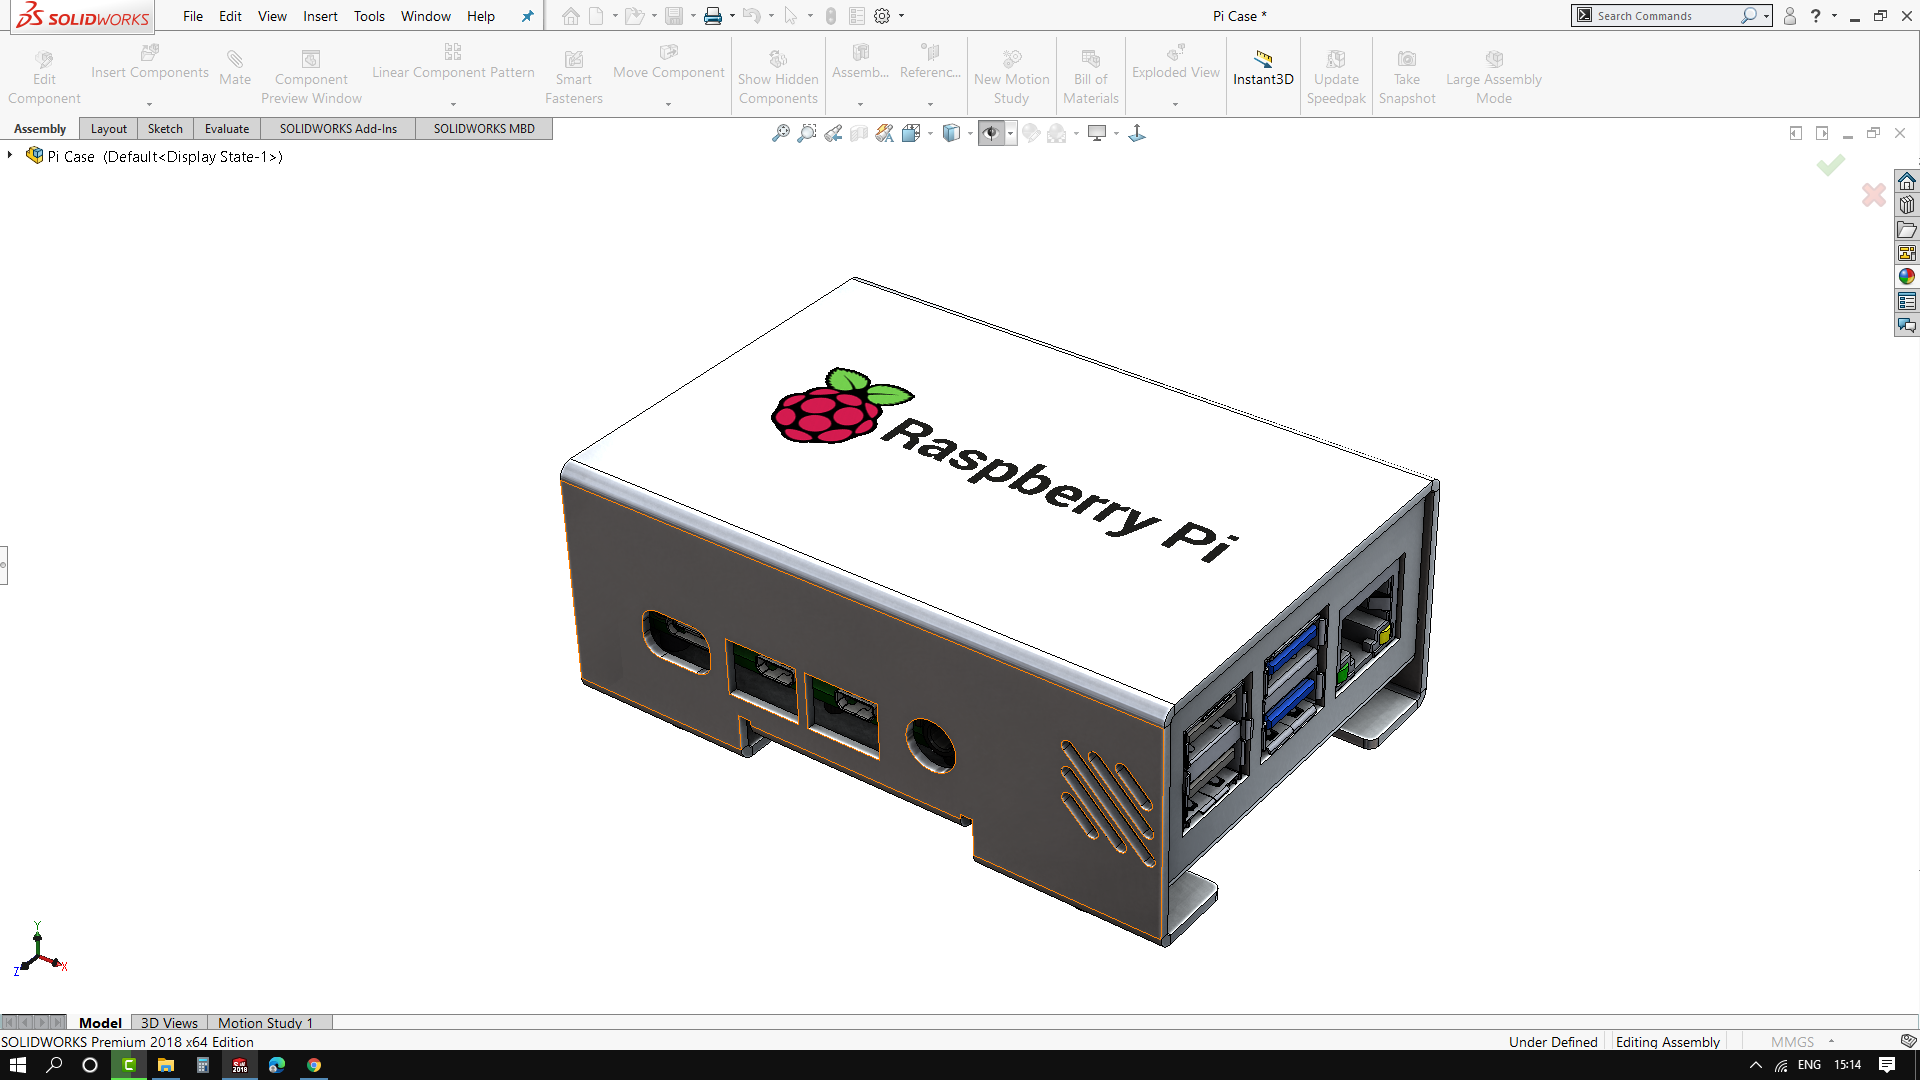The image size is (1920, 1080).
Task: Create a new document with the New icon
Action: [596, 16]
